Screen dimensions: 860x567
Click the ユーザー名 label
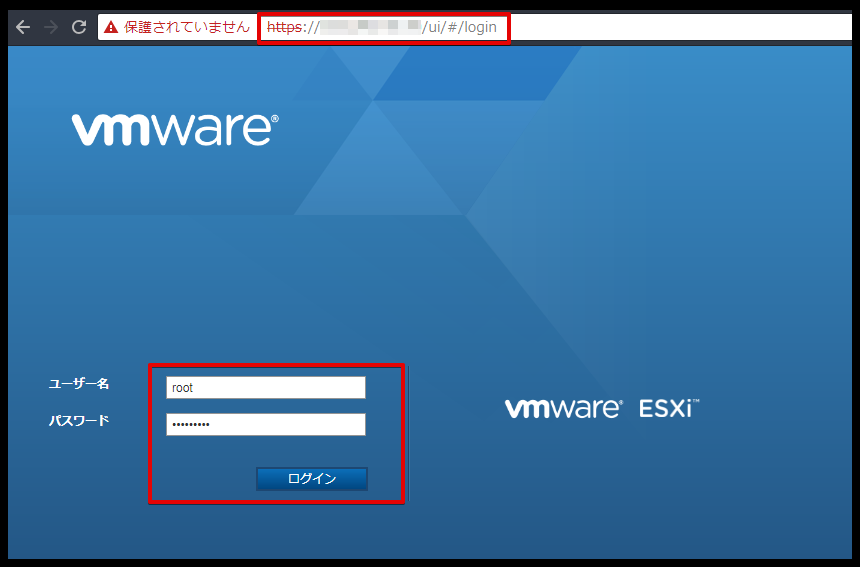[79, 383]
